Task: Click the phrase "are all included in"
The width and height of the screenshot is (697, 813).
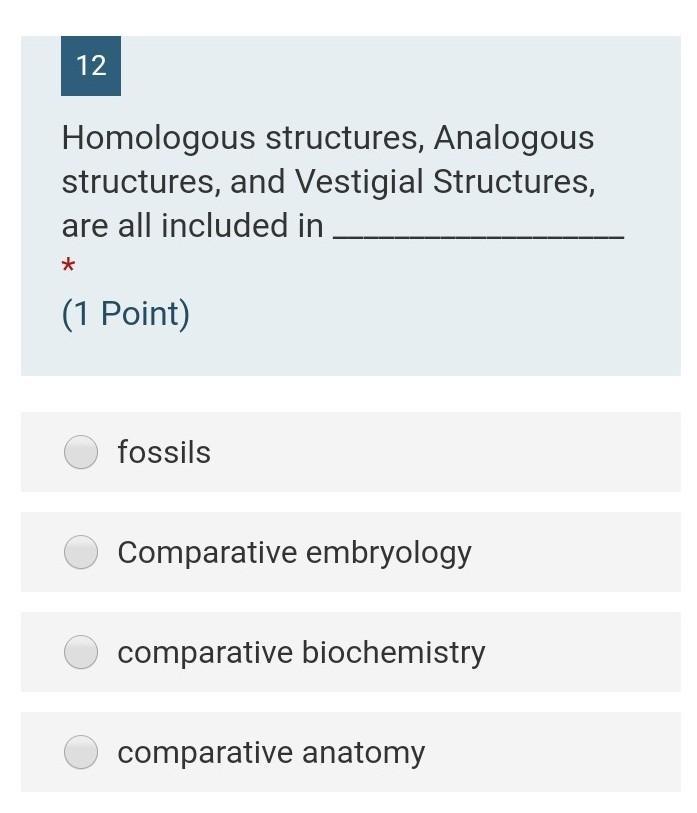Action: click(192, 226)
